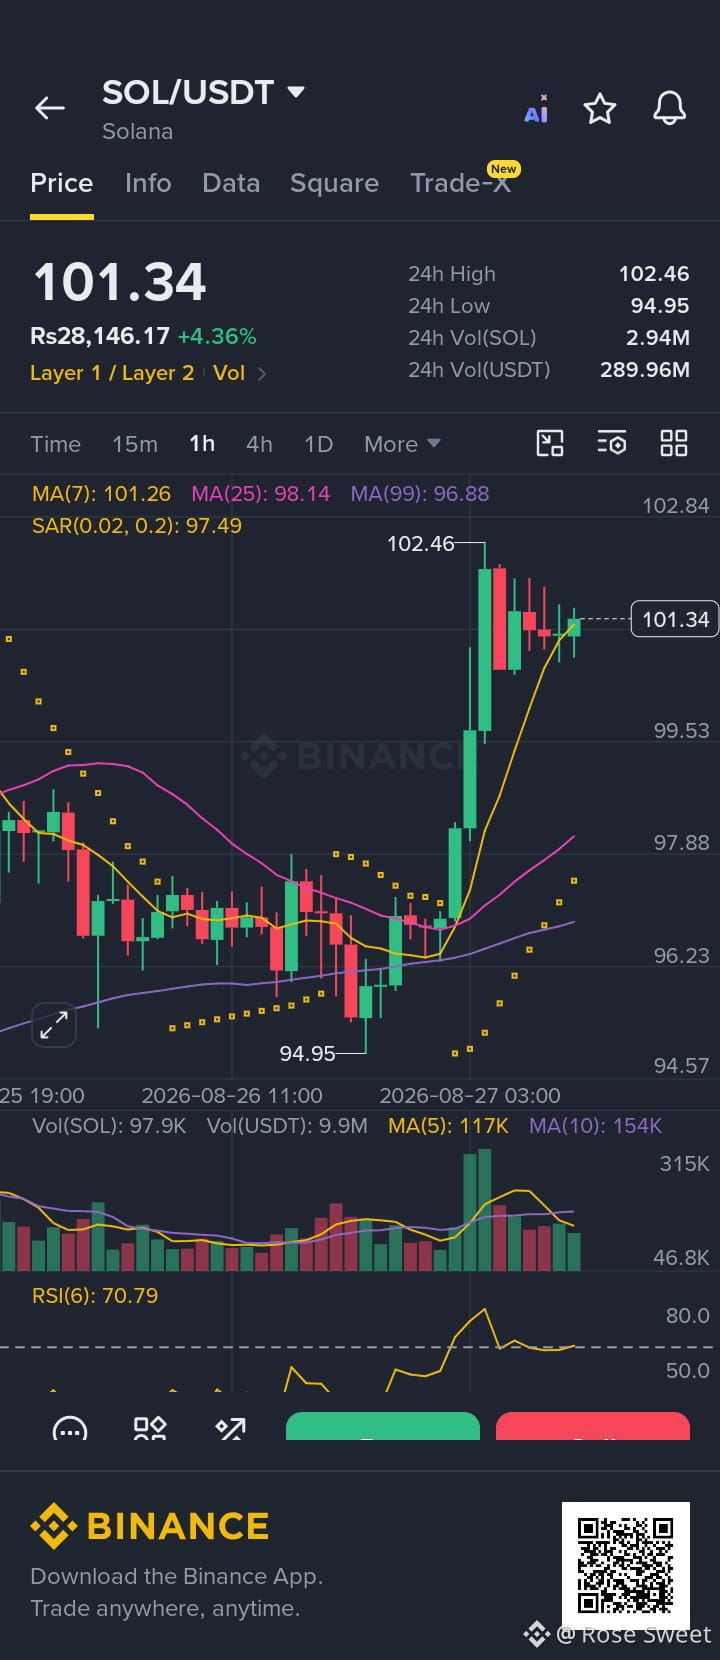The width and height of the screenshot is (720, 1660).
Task: Open the widgets icon in bottom bar
Action: [150, 1428]
